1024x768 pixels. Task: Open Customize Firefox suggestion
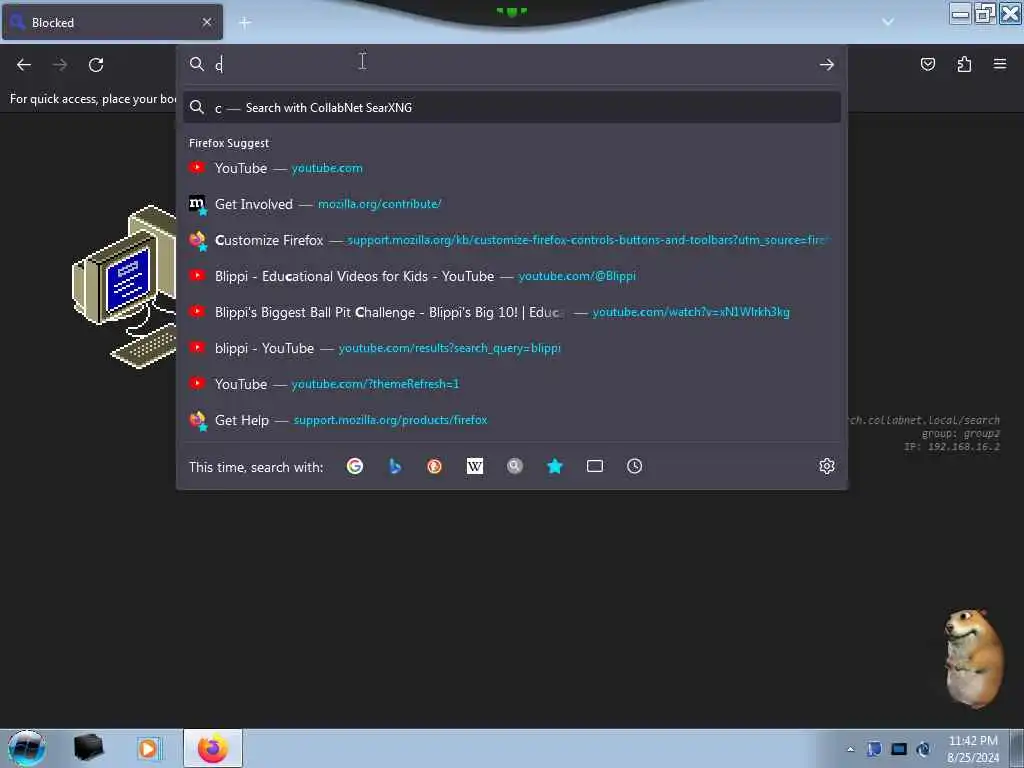click(x=512, y=240)
